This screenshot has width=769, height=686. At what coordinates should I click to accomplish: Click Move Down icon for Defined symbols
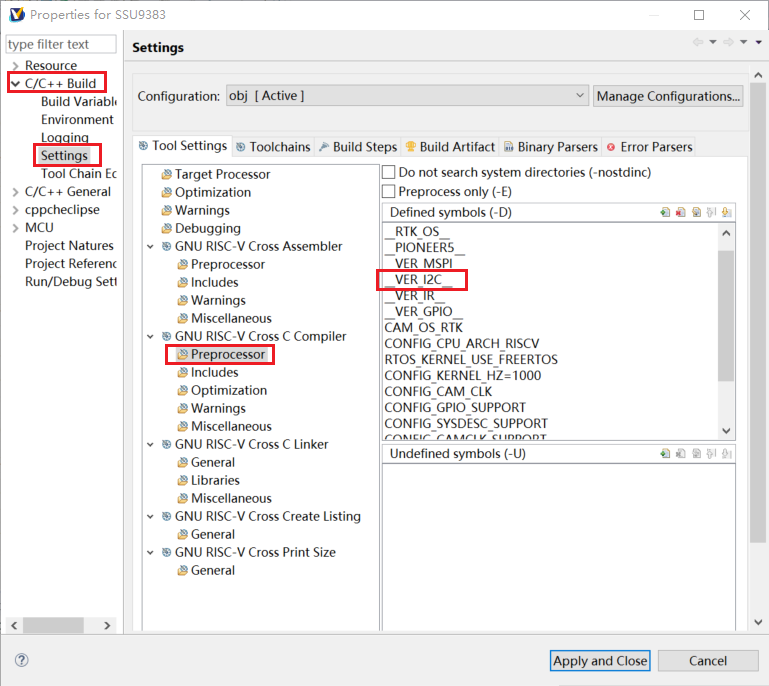point(727,212)
